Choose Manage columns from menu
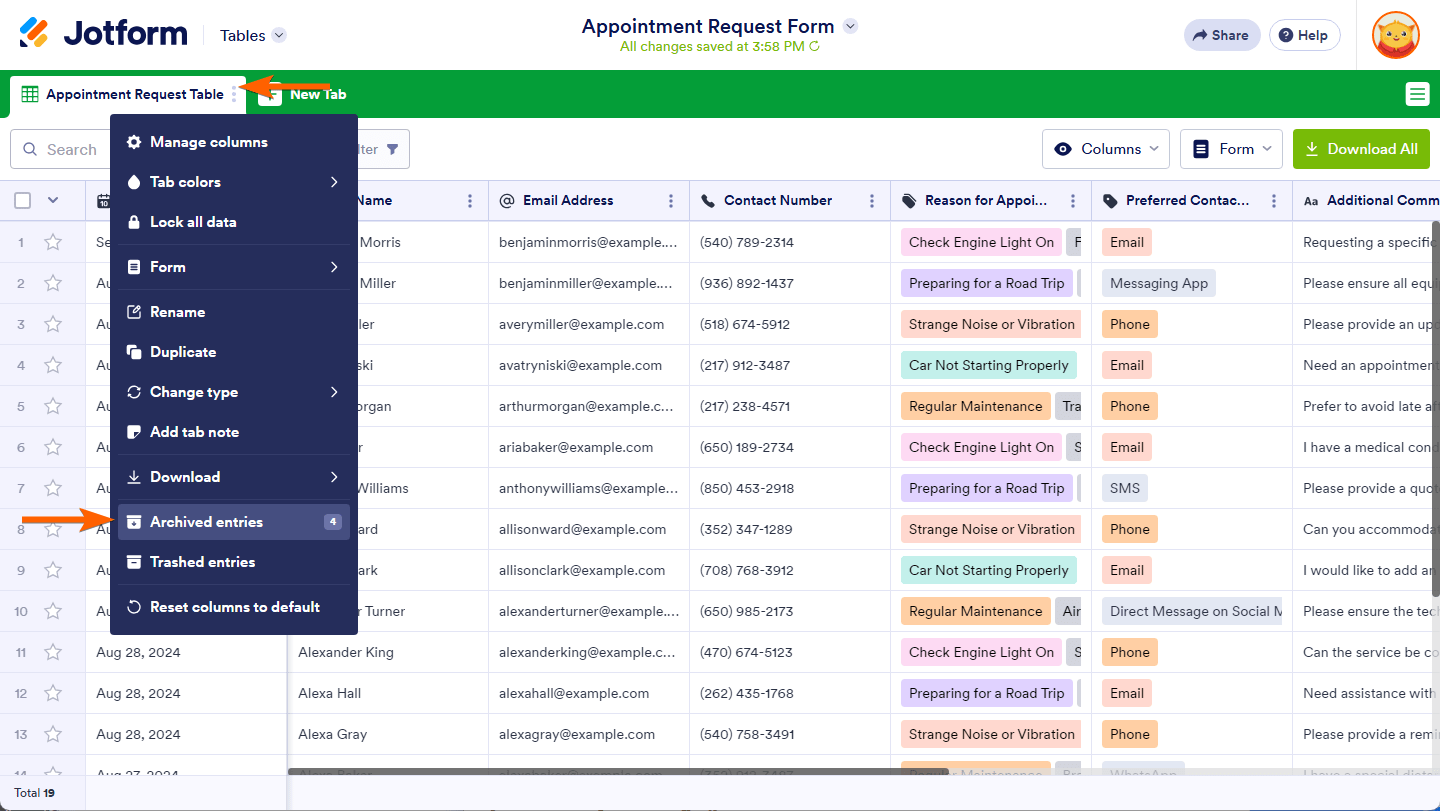 tap(234, 142)
